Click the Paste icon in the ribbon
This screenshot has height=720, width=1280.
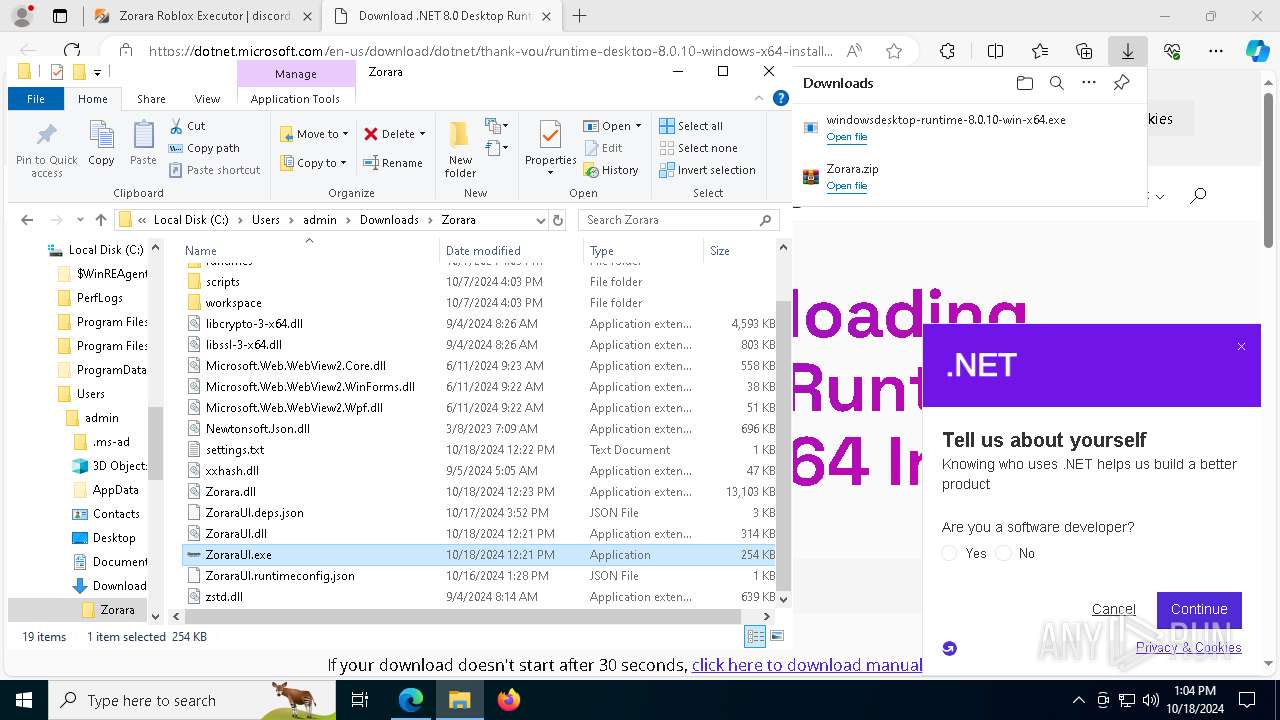[x=143, y=143]
